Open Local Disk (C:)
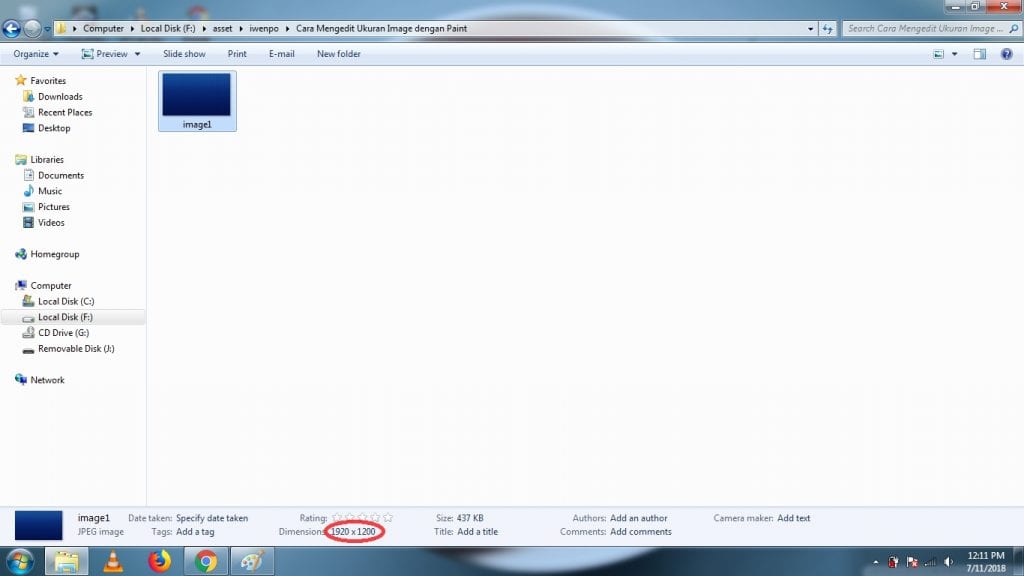 [66, 301]
